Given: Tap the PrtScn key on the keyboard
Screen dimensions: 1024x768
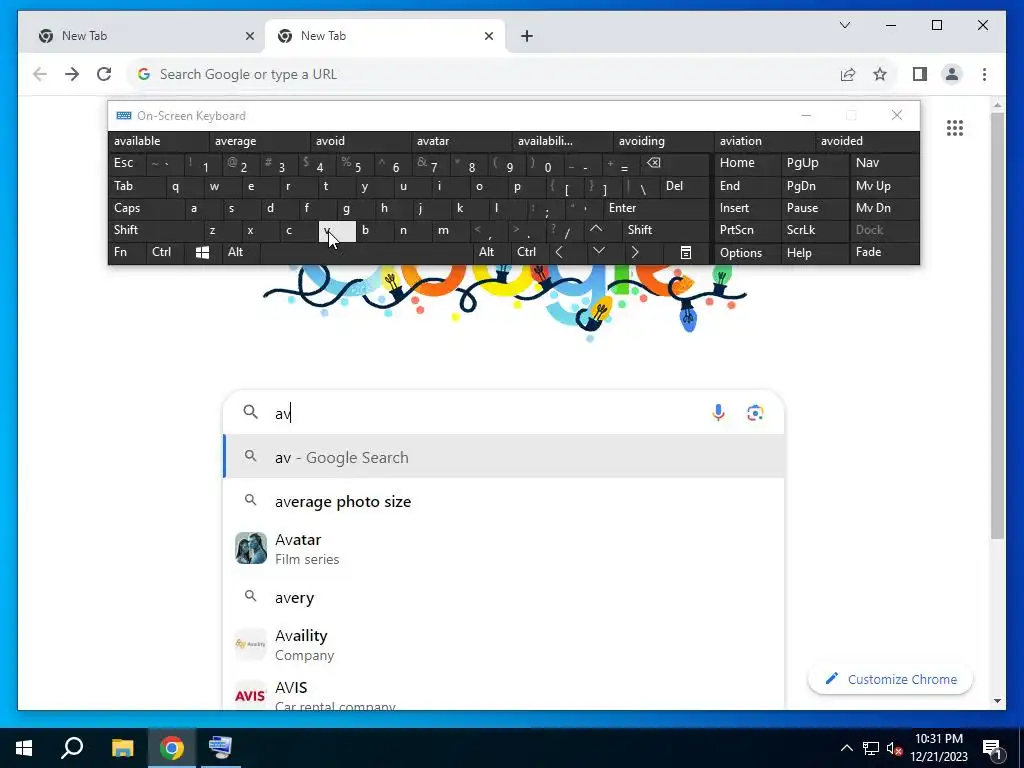Looking at the screenshot, I should [x=748, y=230].
